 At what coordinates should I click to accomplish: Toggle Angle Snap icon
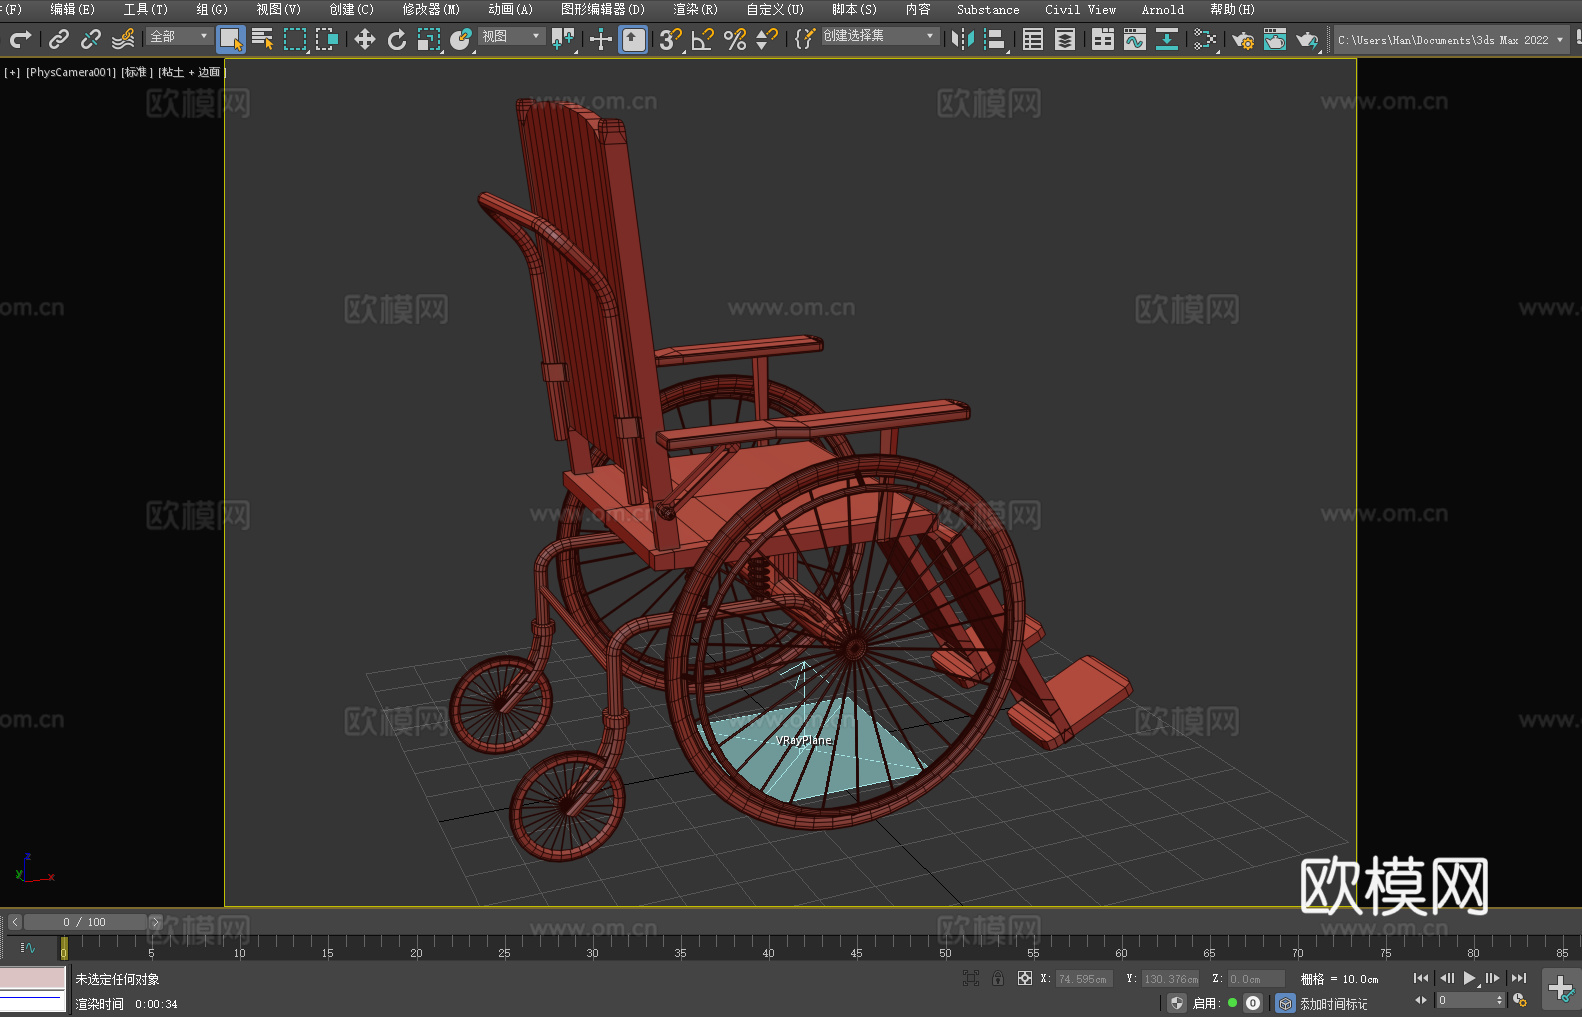point(703,39)
